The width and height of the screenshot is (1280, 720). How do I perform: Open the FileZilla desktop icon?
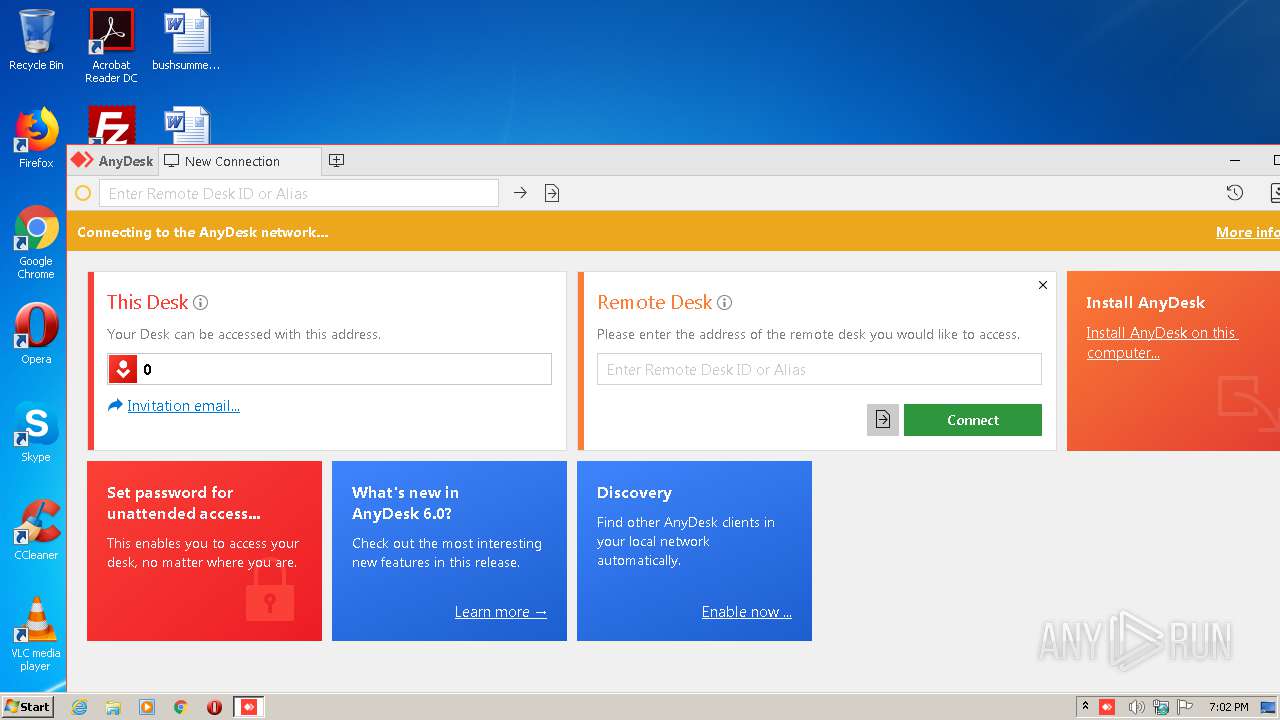click(111, 126)
